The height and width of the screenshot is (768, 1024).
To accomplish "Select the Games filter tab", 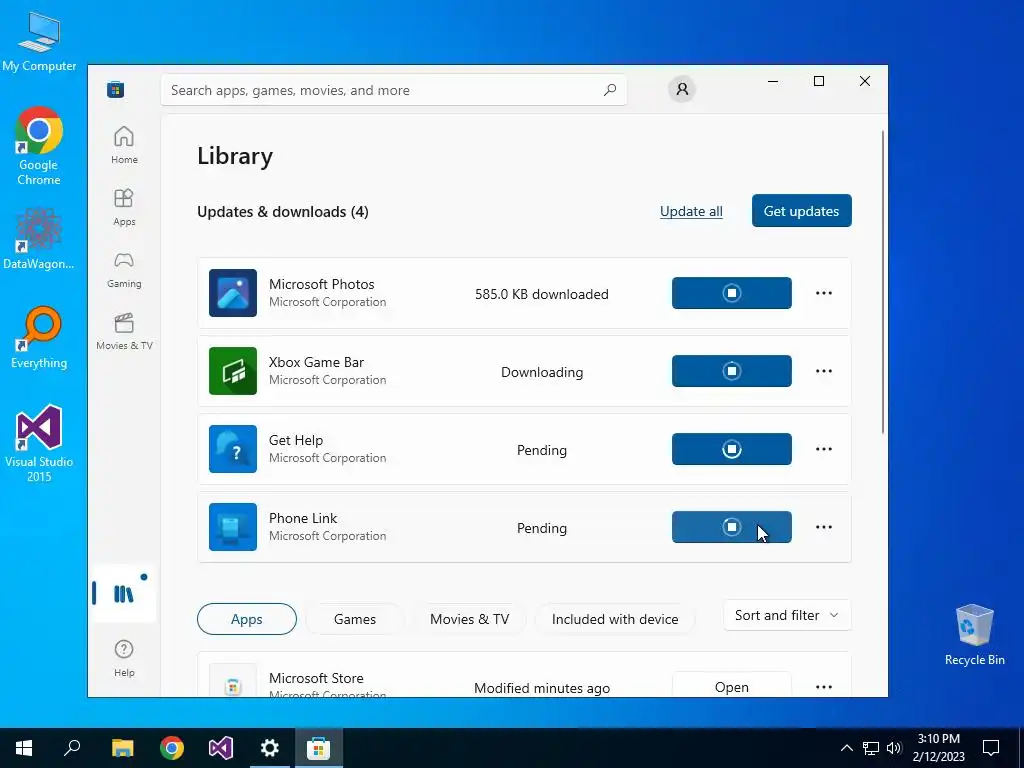I will [355, 619].
